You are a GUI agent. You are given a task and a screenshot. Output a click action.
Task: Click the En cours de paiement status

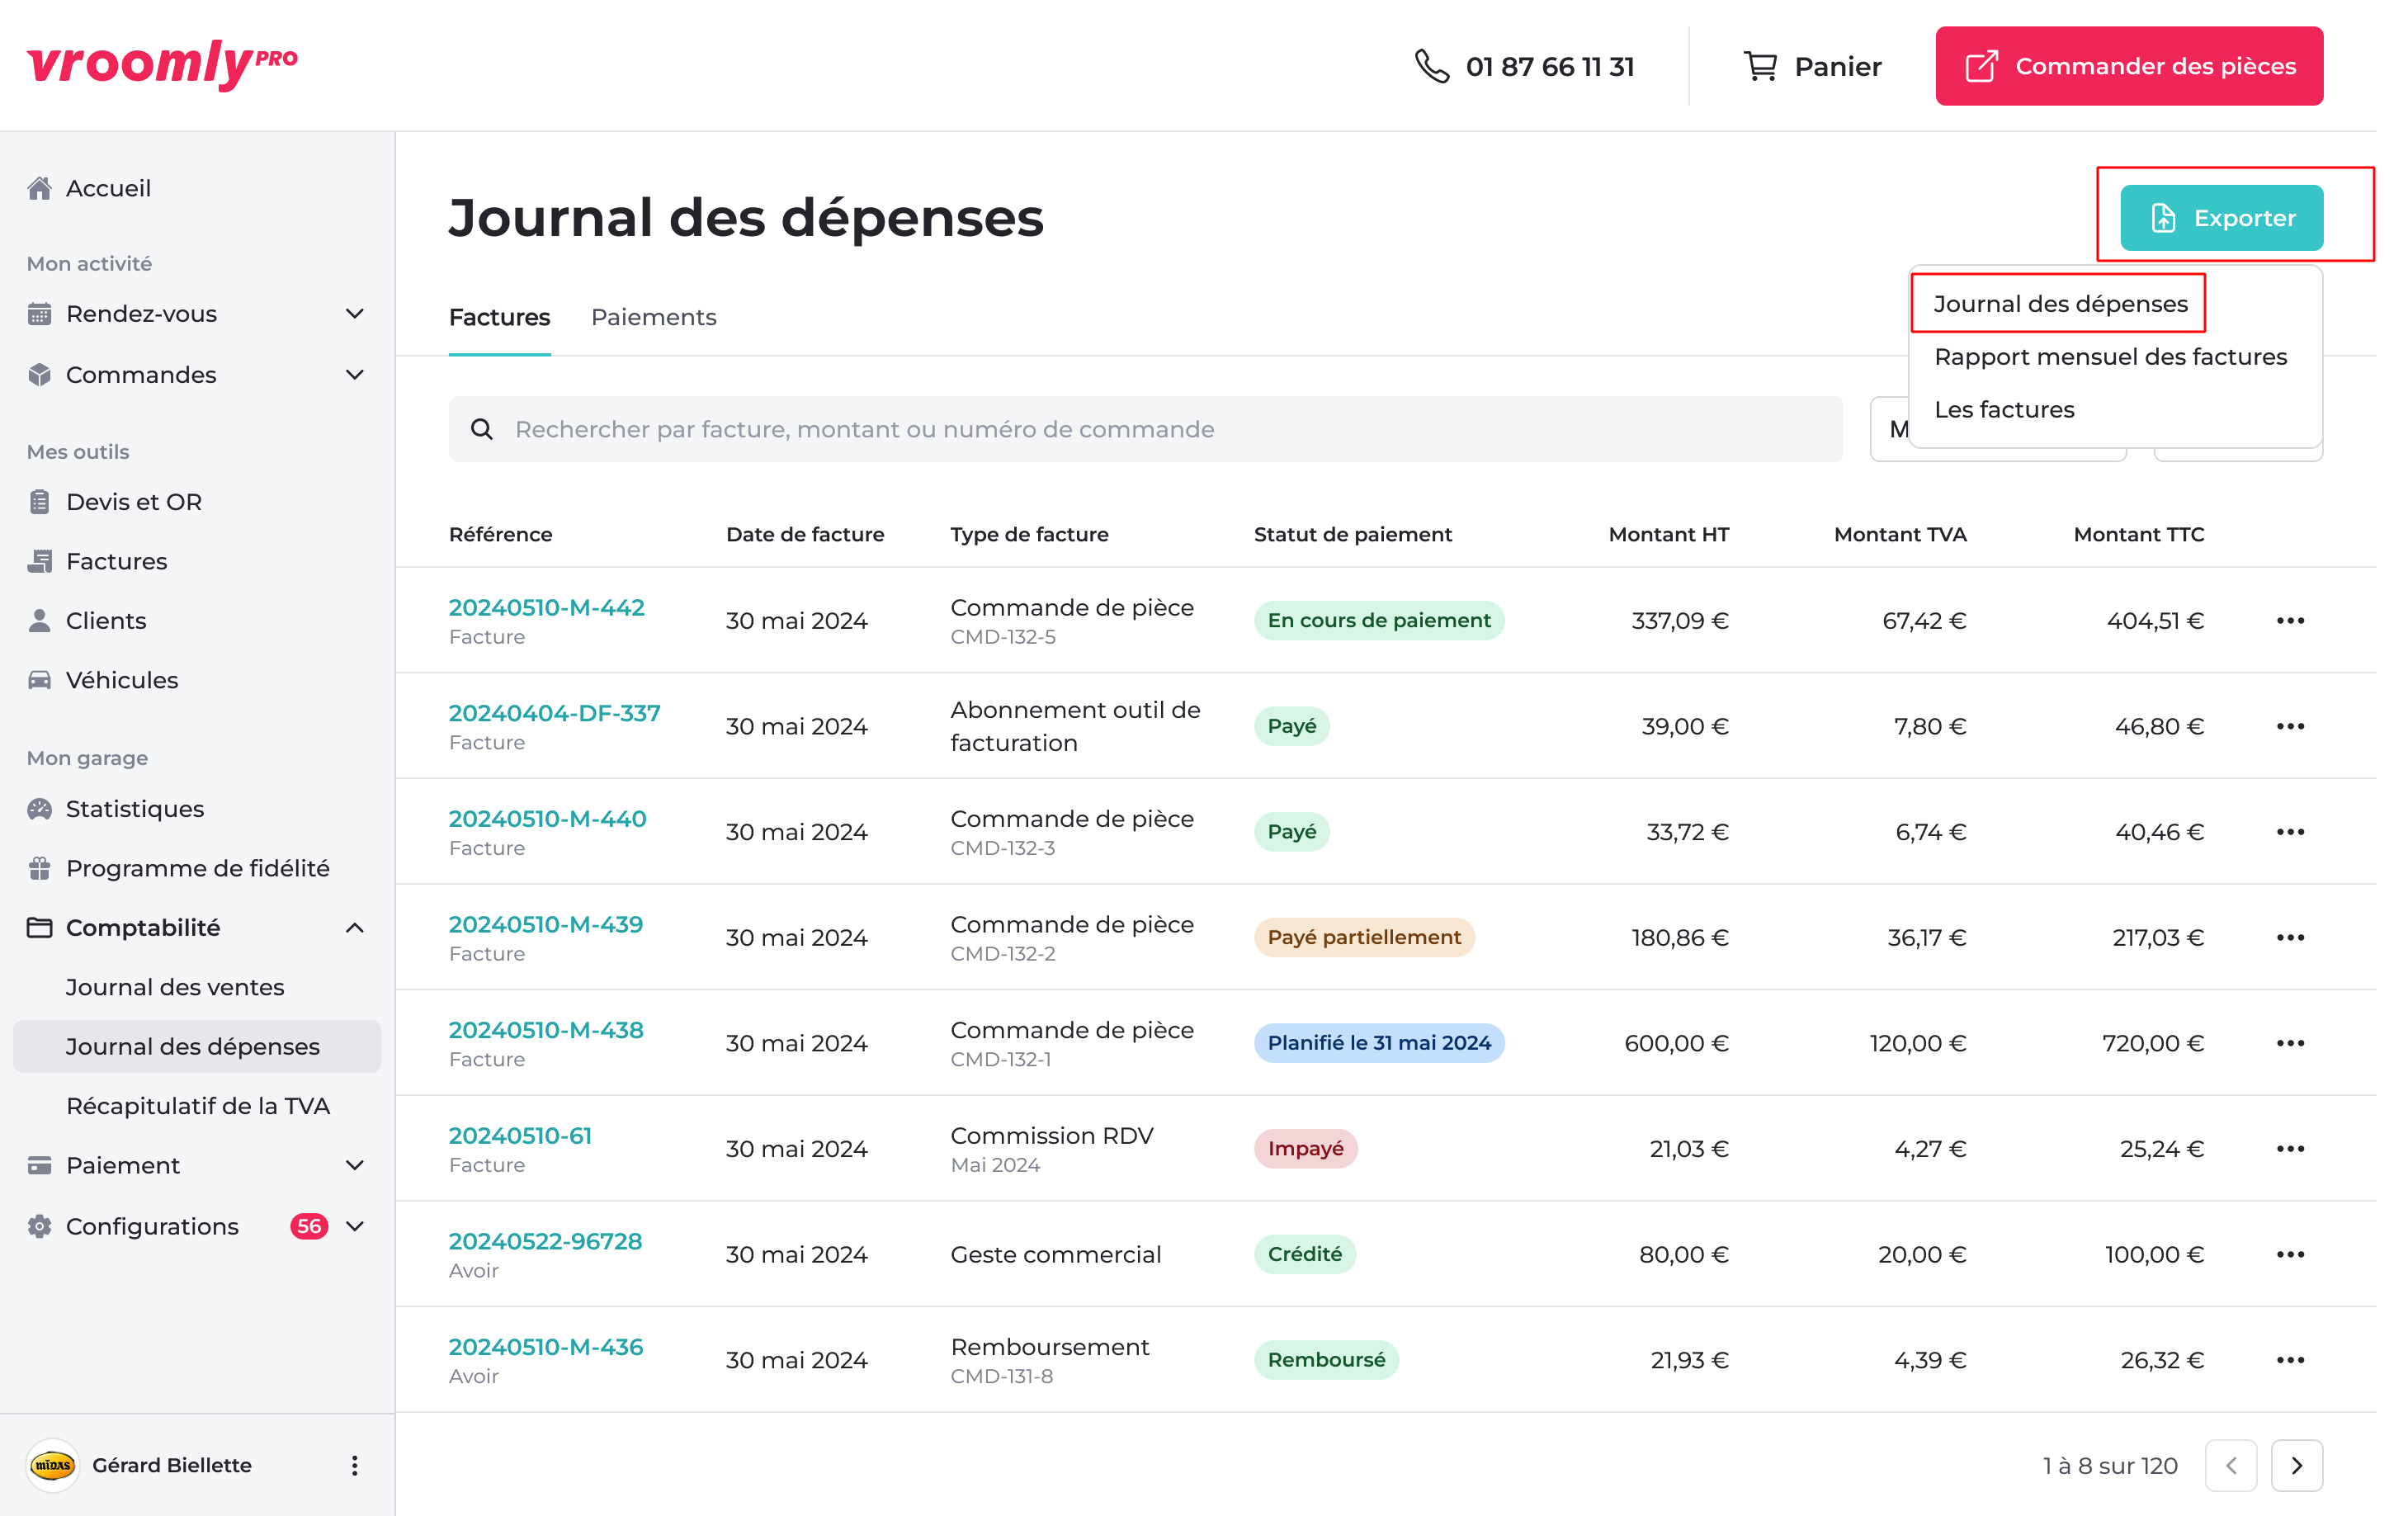tap(1379, 620)
